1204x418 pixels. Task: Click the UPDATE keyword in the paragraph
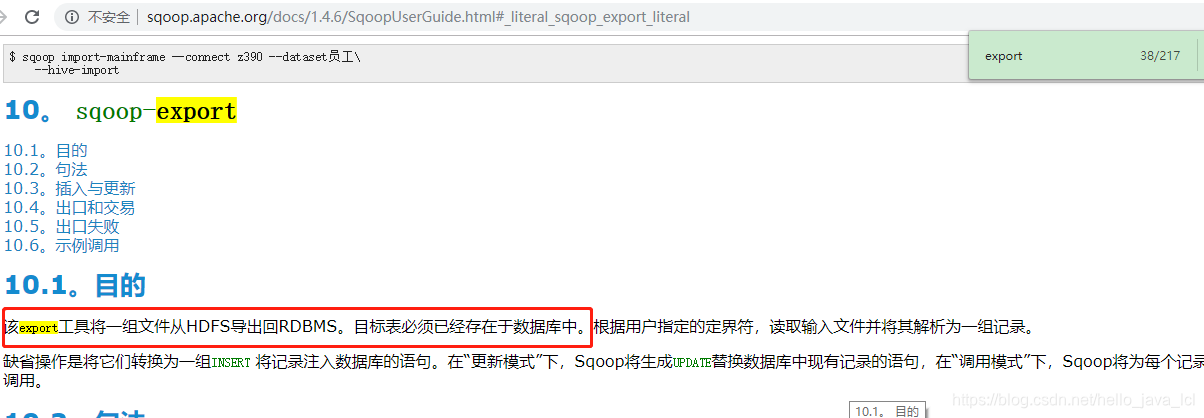pyautogui.click(x=691, y=361)
